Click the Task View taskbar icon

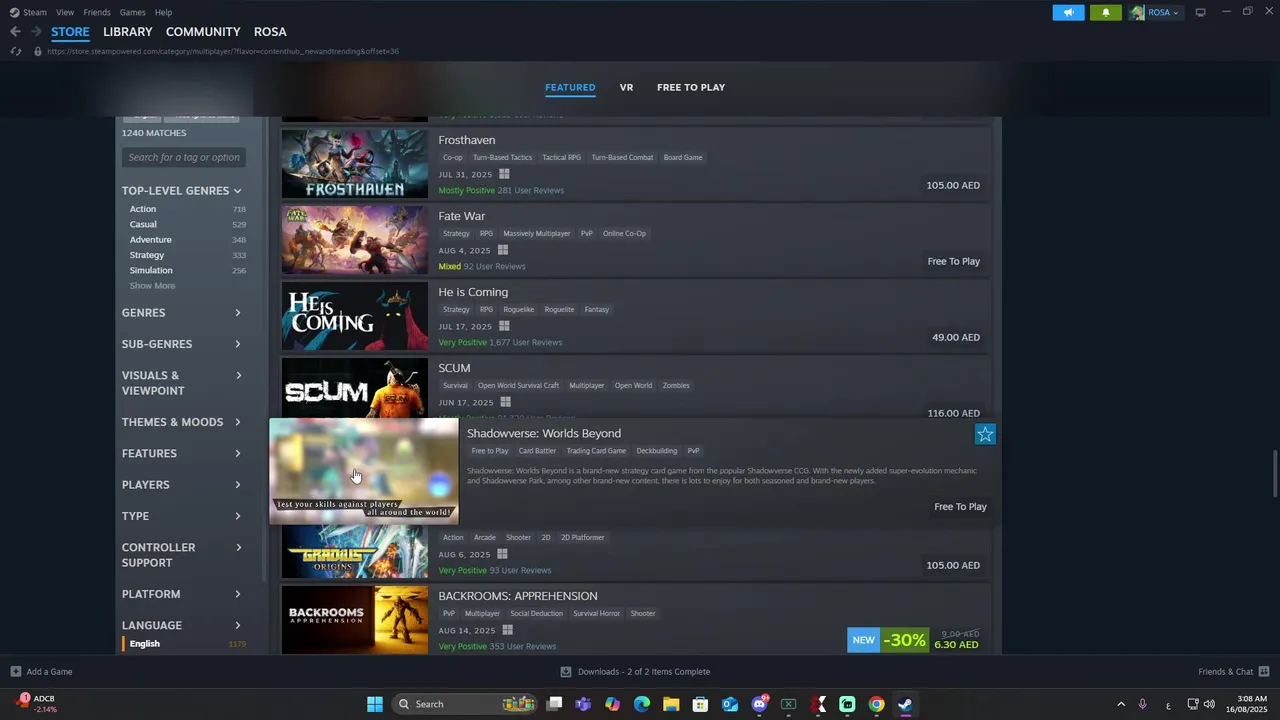pyautogui.click(x=554, y=704)
